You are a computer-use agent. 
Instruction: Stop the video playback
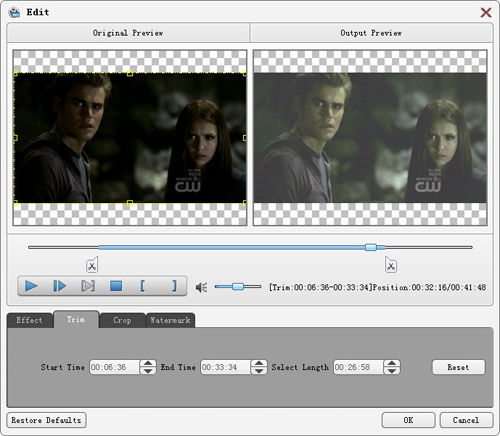point(116,286)
